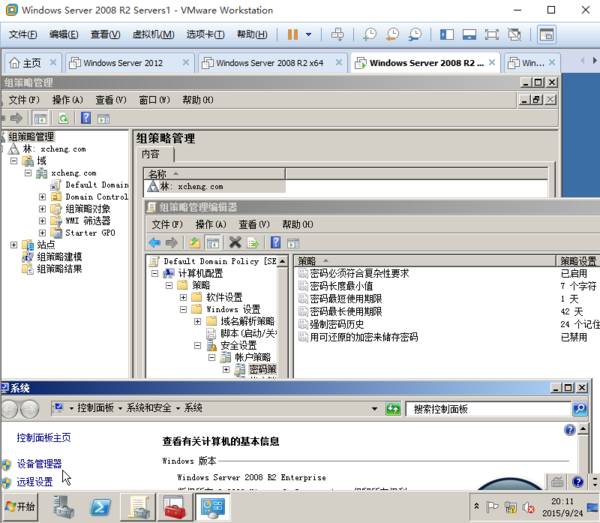Screen dimensions: 600x523
Task: Select the 林: xcheng.com list row
Action: pos(215,186)
